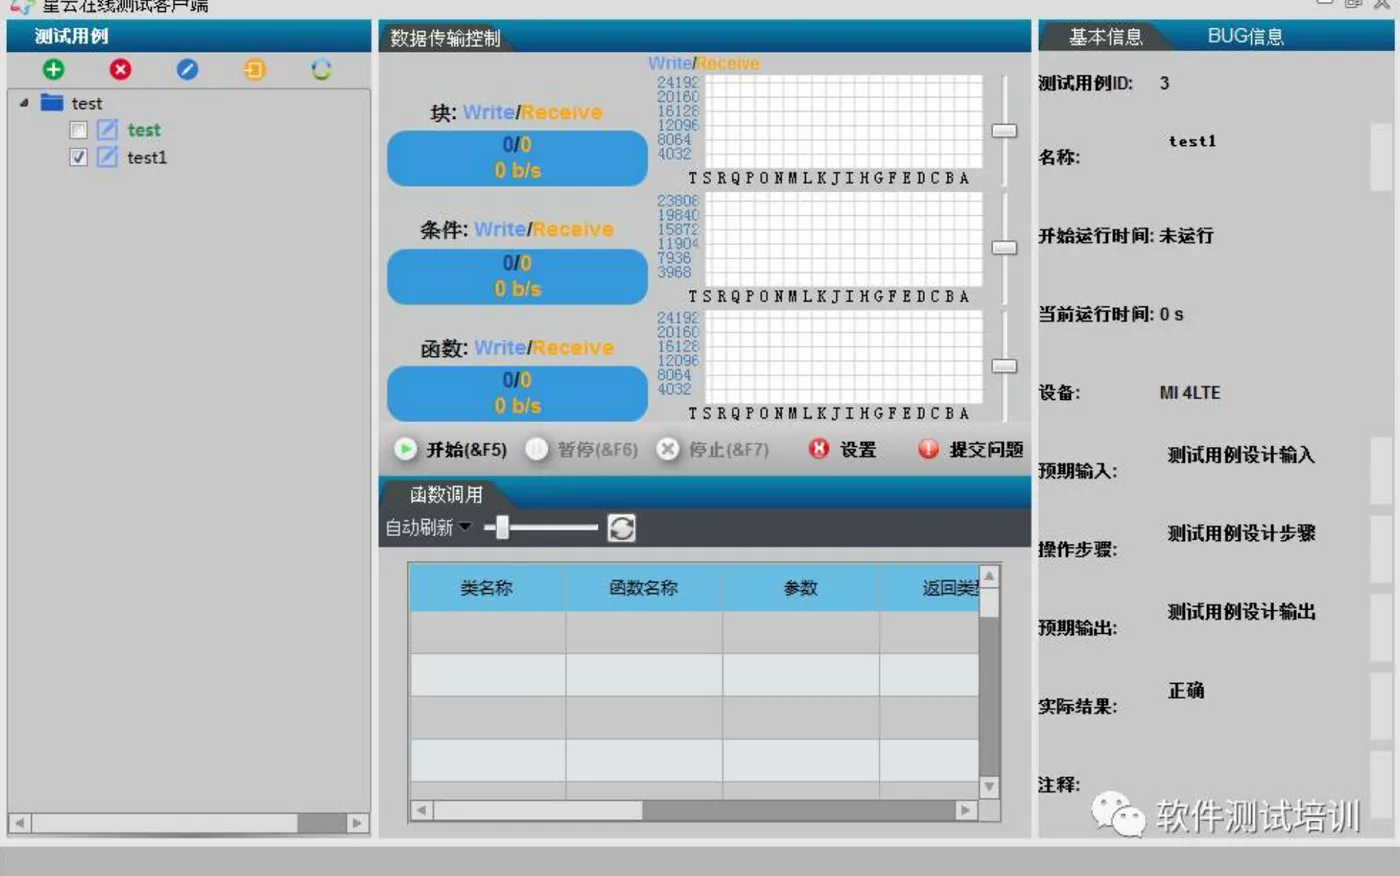Open the 自动刷新 dropdown arrow
Viewport: 1400px width, 876px height.
[x=465, y=526]
